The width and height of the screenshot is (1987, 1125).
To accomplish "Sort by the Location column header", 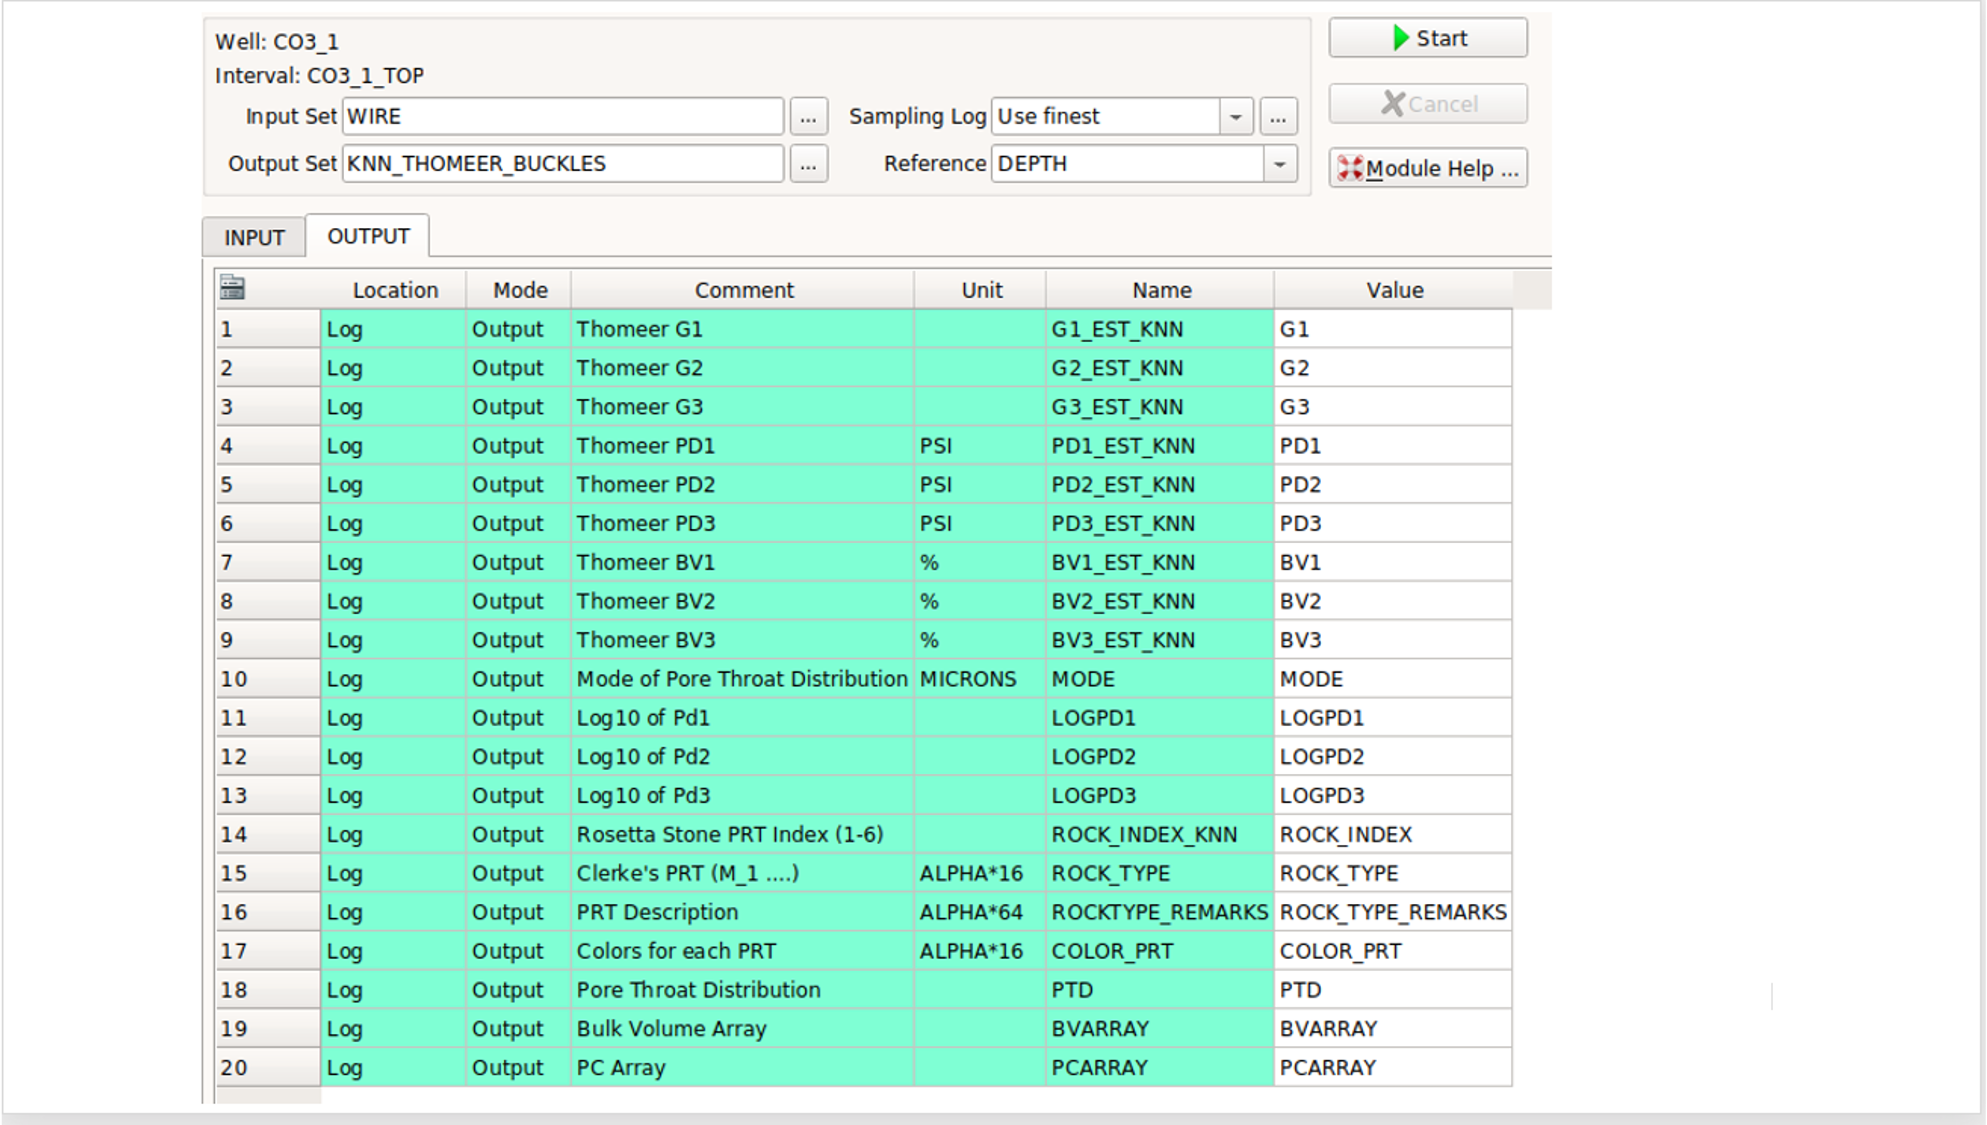I will (x=394, y=290).
